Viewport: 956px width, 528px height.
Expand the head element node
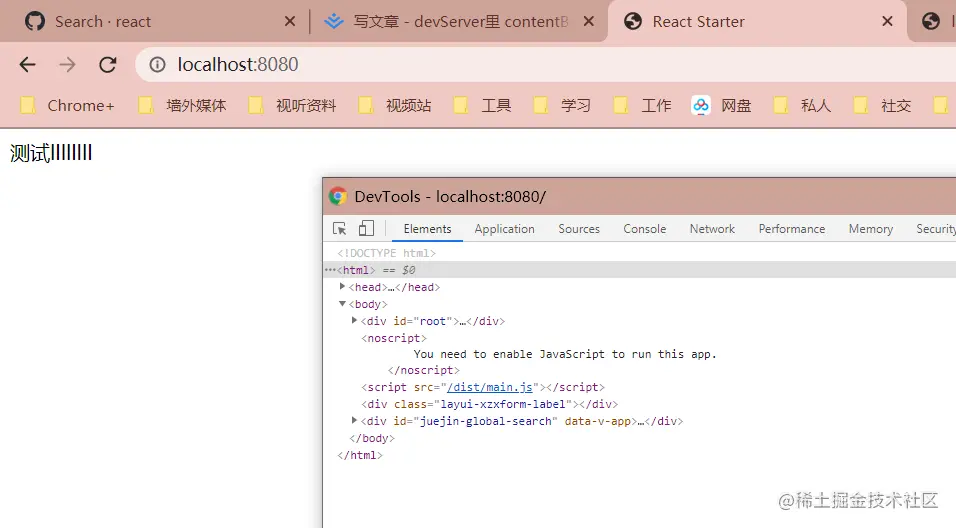point(342,287)
